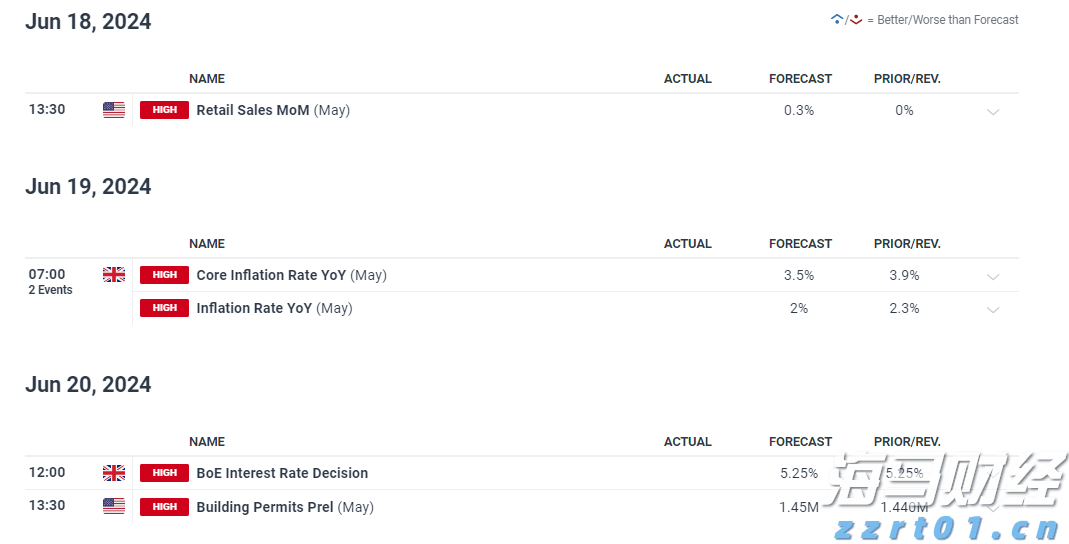
Task: Click the US flag beside Building Permits Prel
Action: (x=114, y=506)
